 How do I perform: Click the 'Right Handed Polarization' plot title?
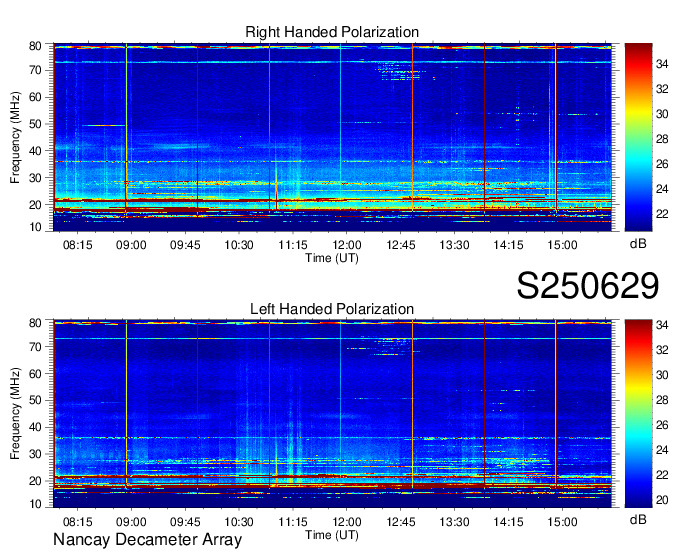[x=332, y=32]
